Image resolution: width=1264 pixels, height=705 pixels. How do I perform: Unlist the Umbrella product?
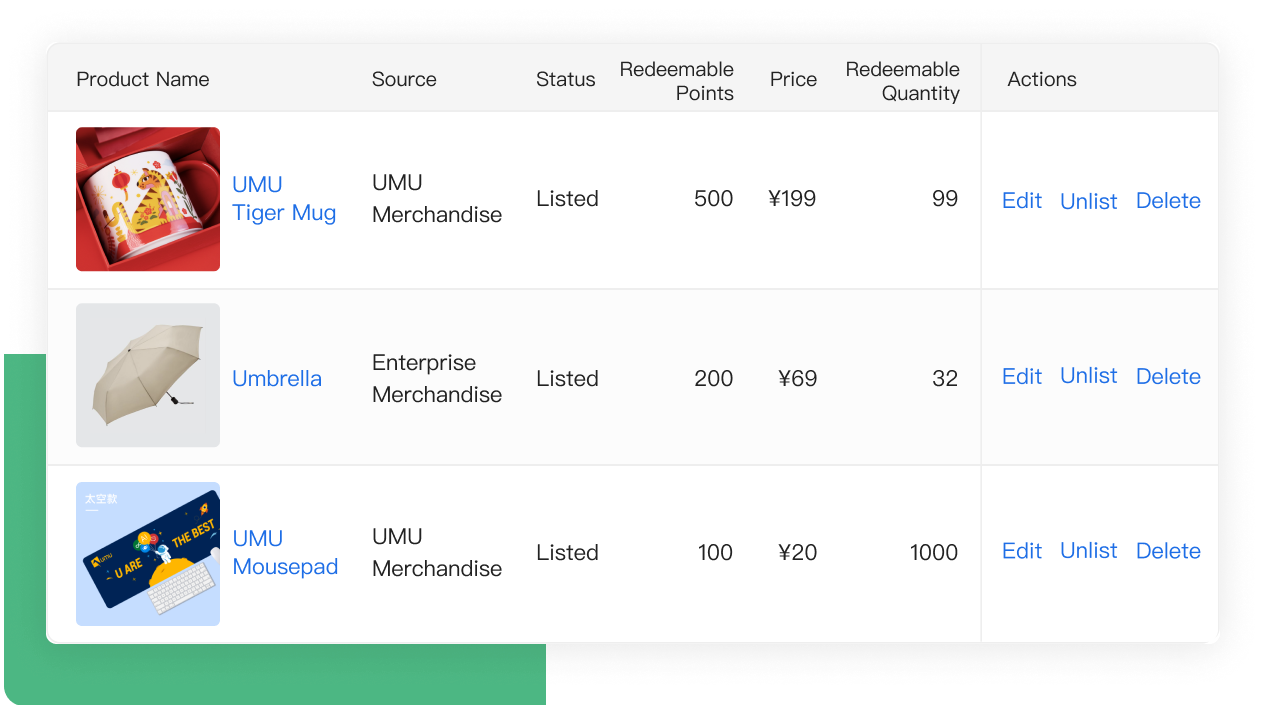1088,376
